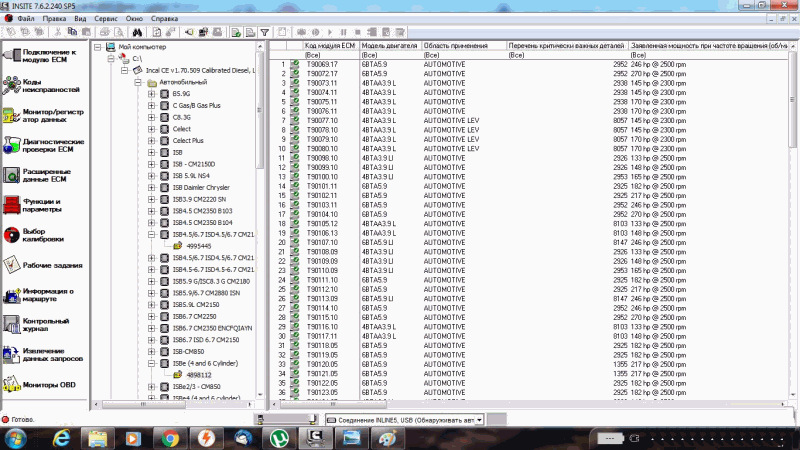Viewport: 800px width, 450px height.
Task: Open the Правка menu
Action: point(54,18)
